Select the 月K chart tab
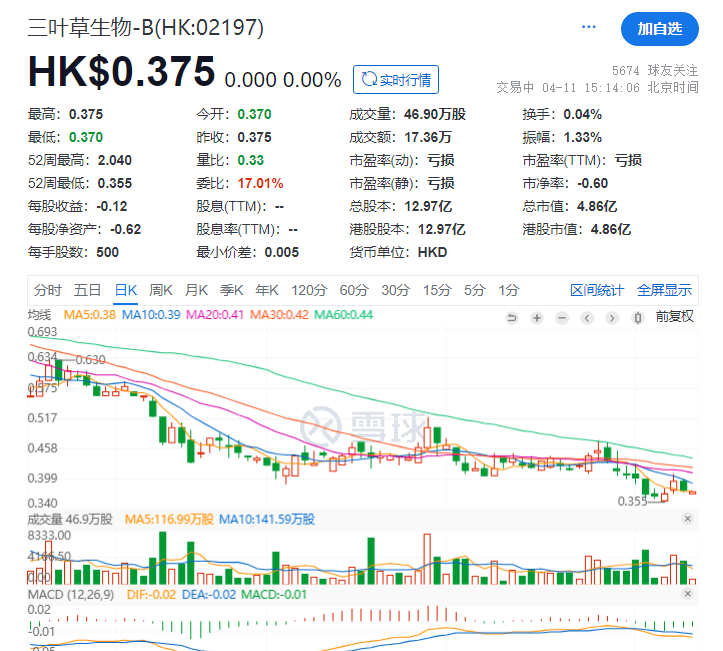The width and height of the screenshot is (723, 651). pos(196,290)
